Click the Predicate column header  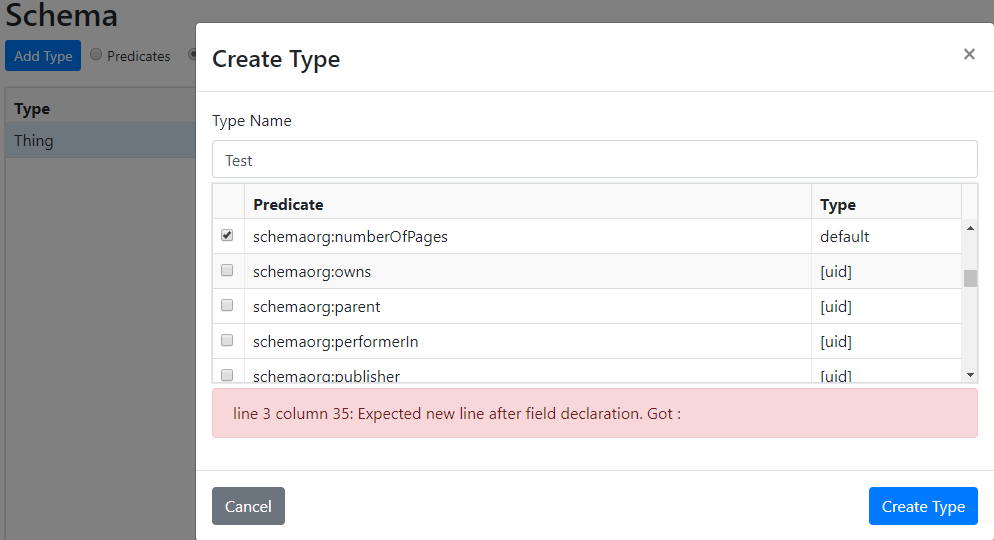click(x=288, y=204)
